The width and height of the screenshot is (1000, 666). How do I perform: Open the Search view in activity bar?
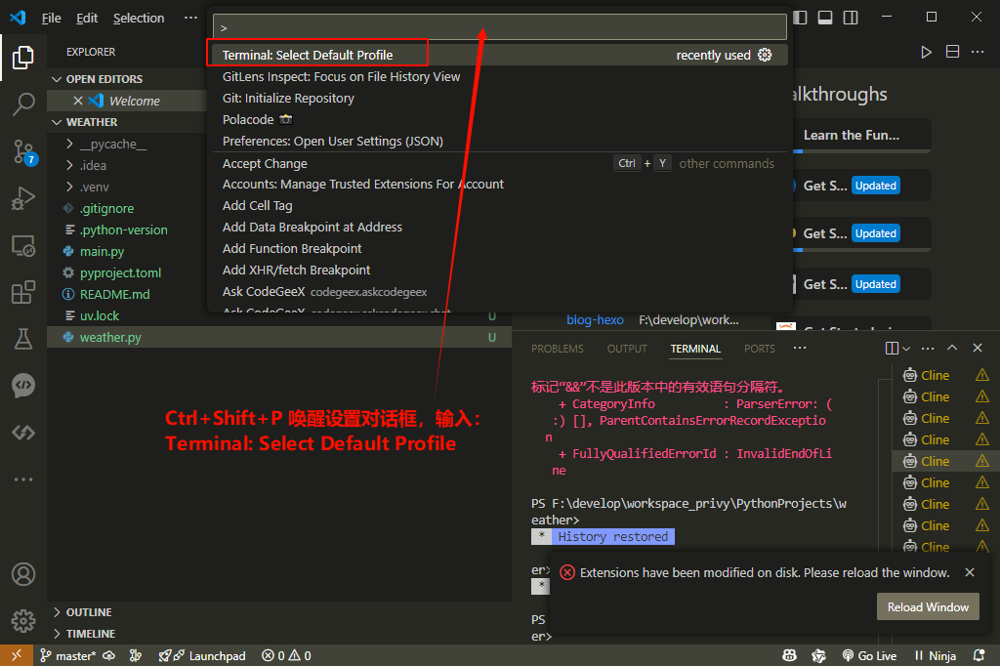(23, 104)
